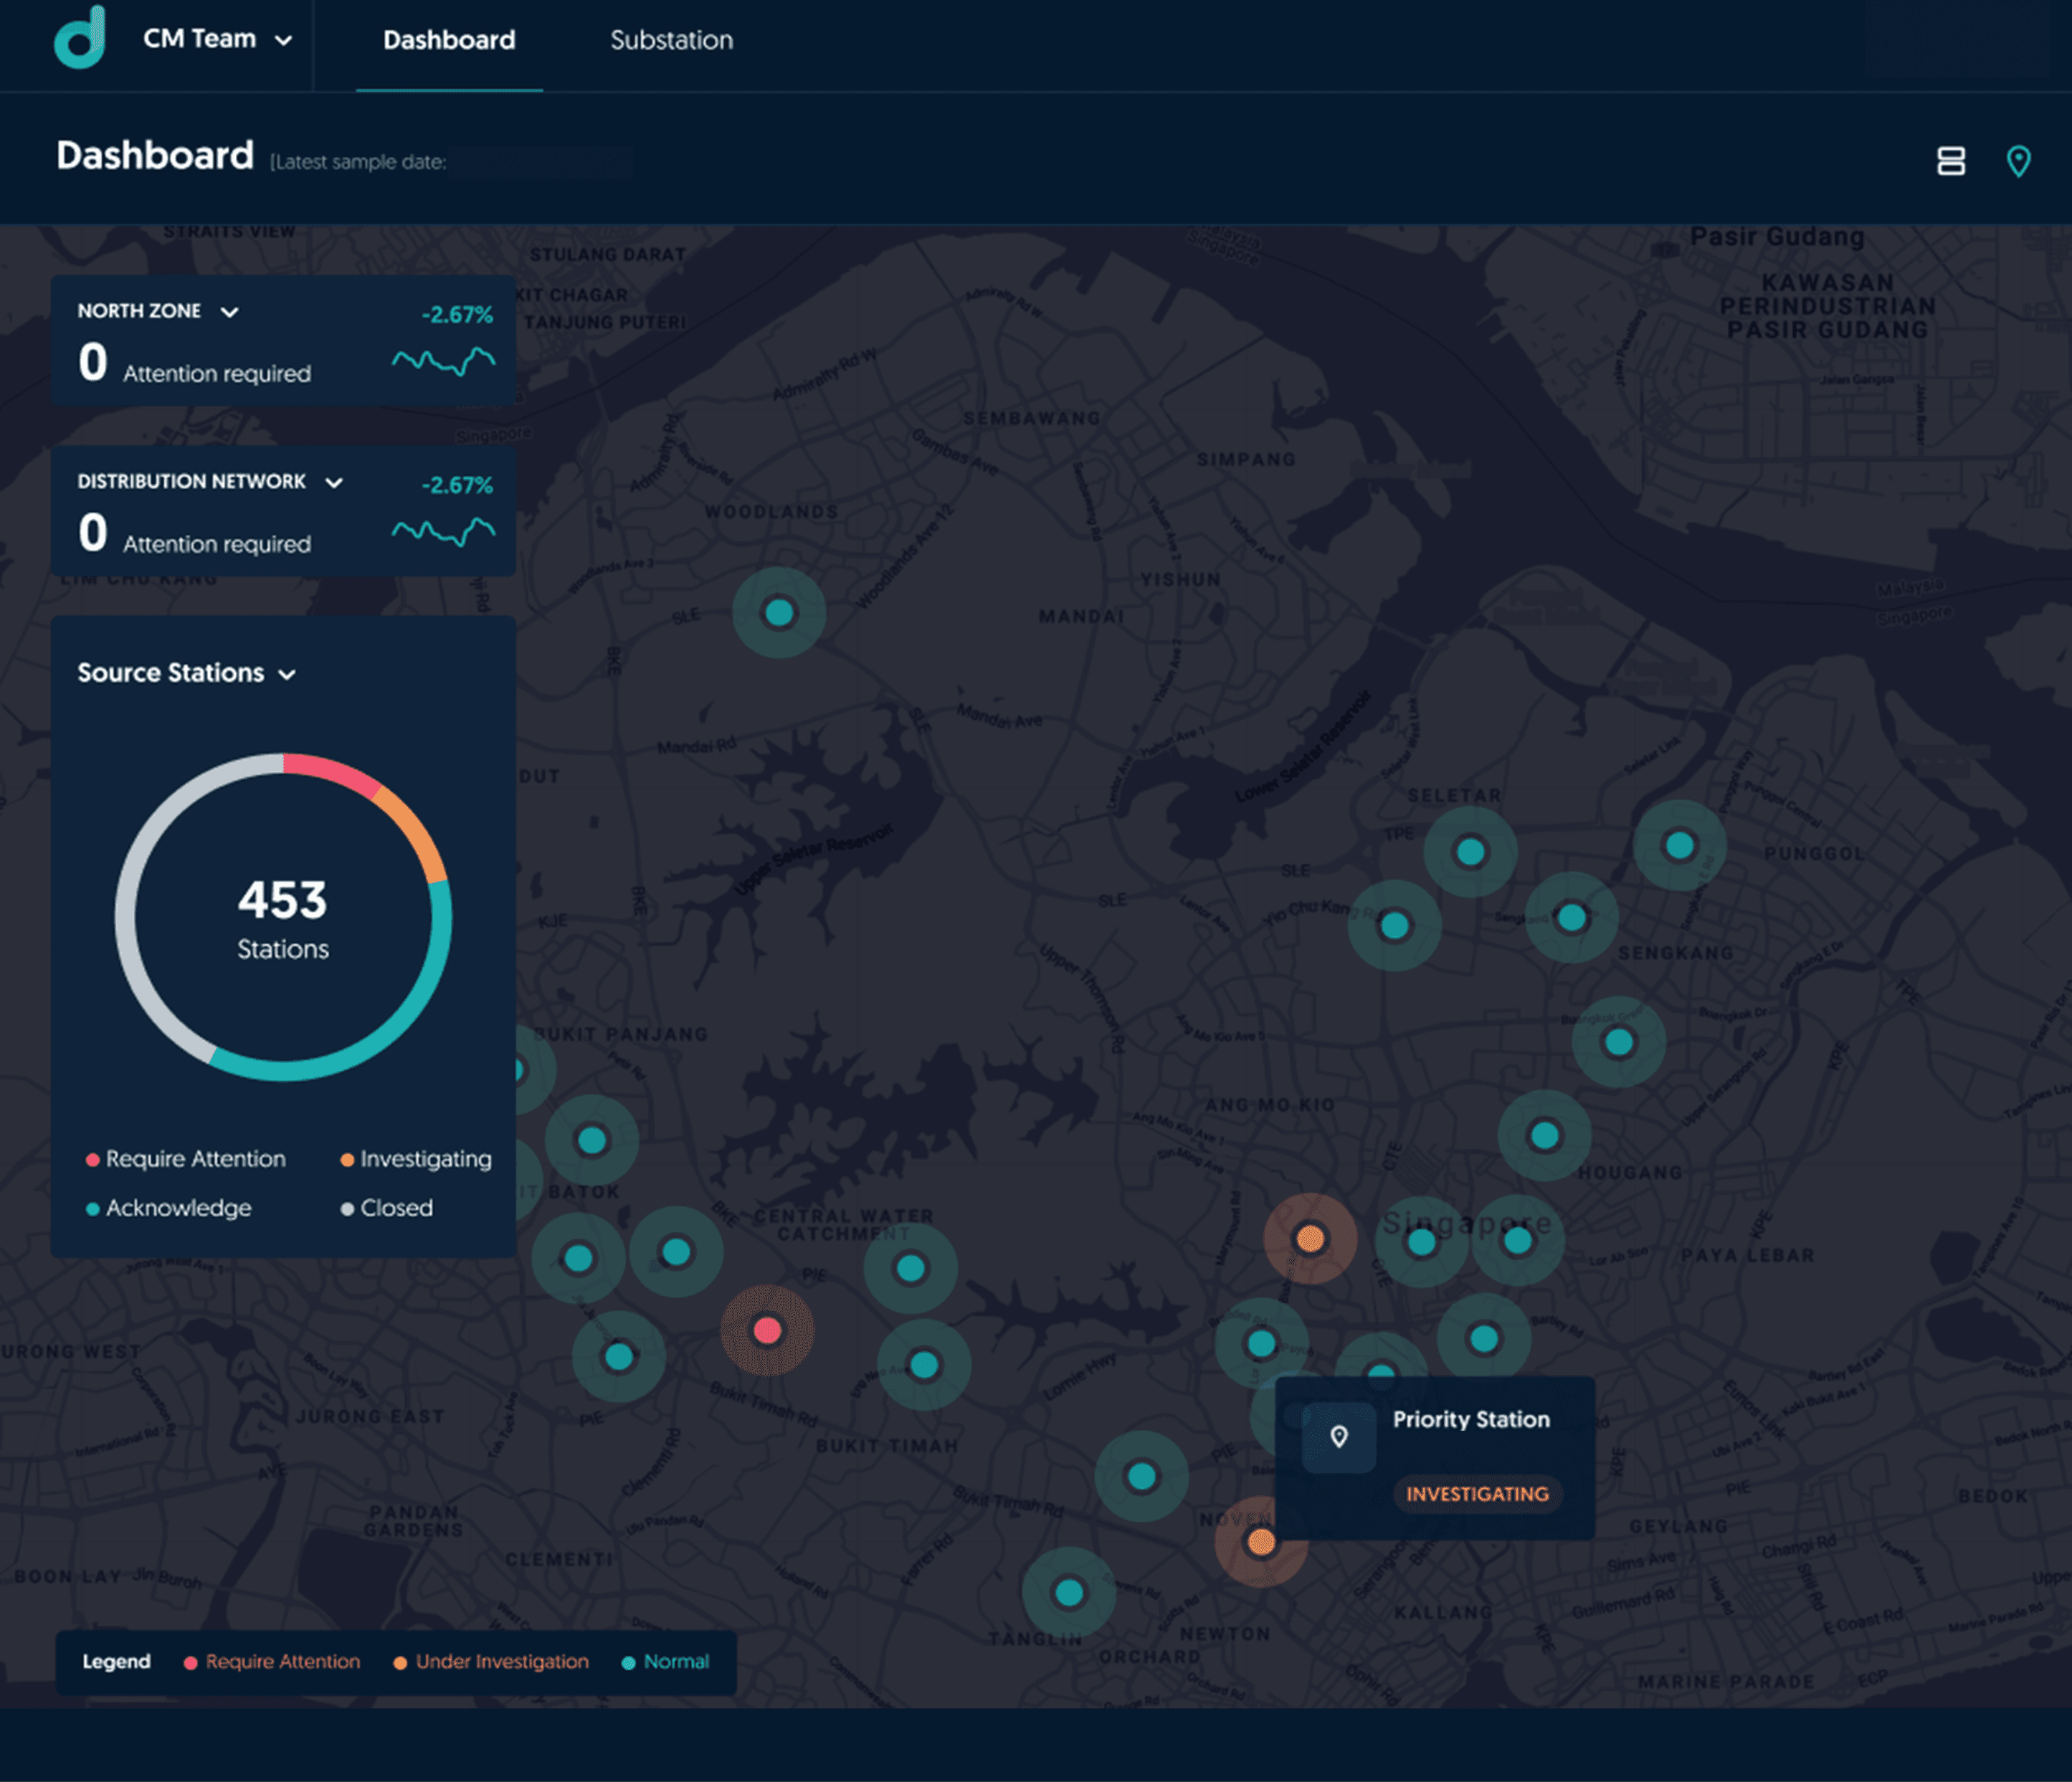Click the location pin icon on Priority Station card
This screenshot has height=1782, width=2072.
pos(1339,1436)
